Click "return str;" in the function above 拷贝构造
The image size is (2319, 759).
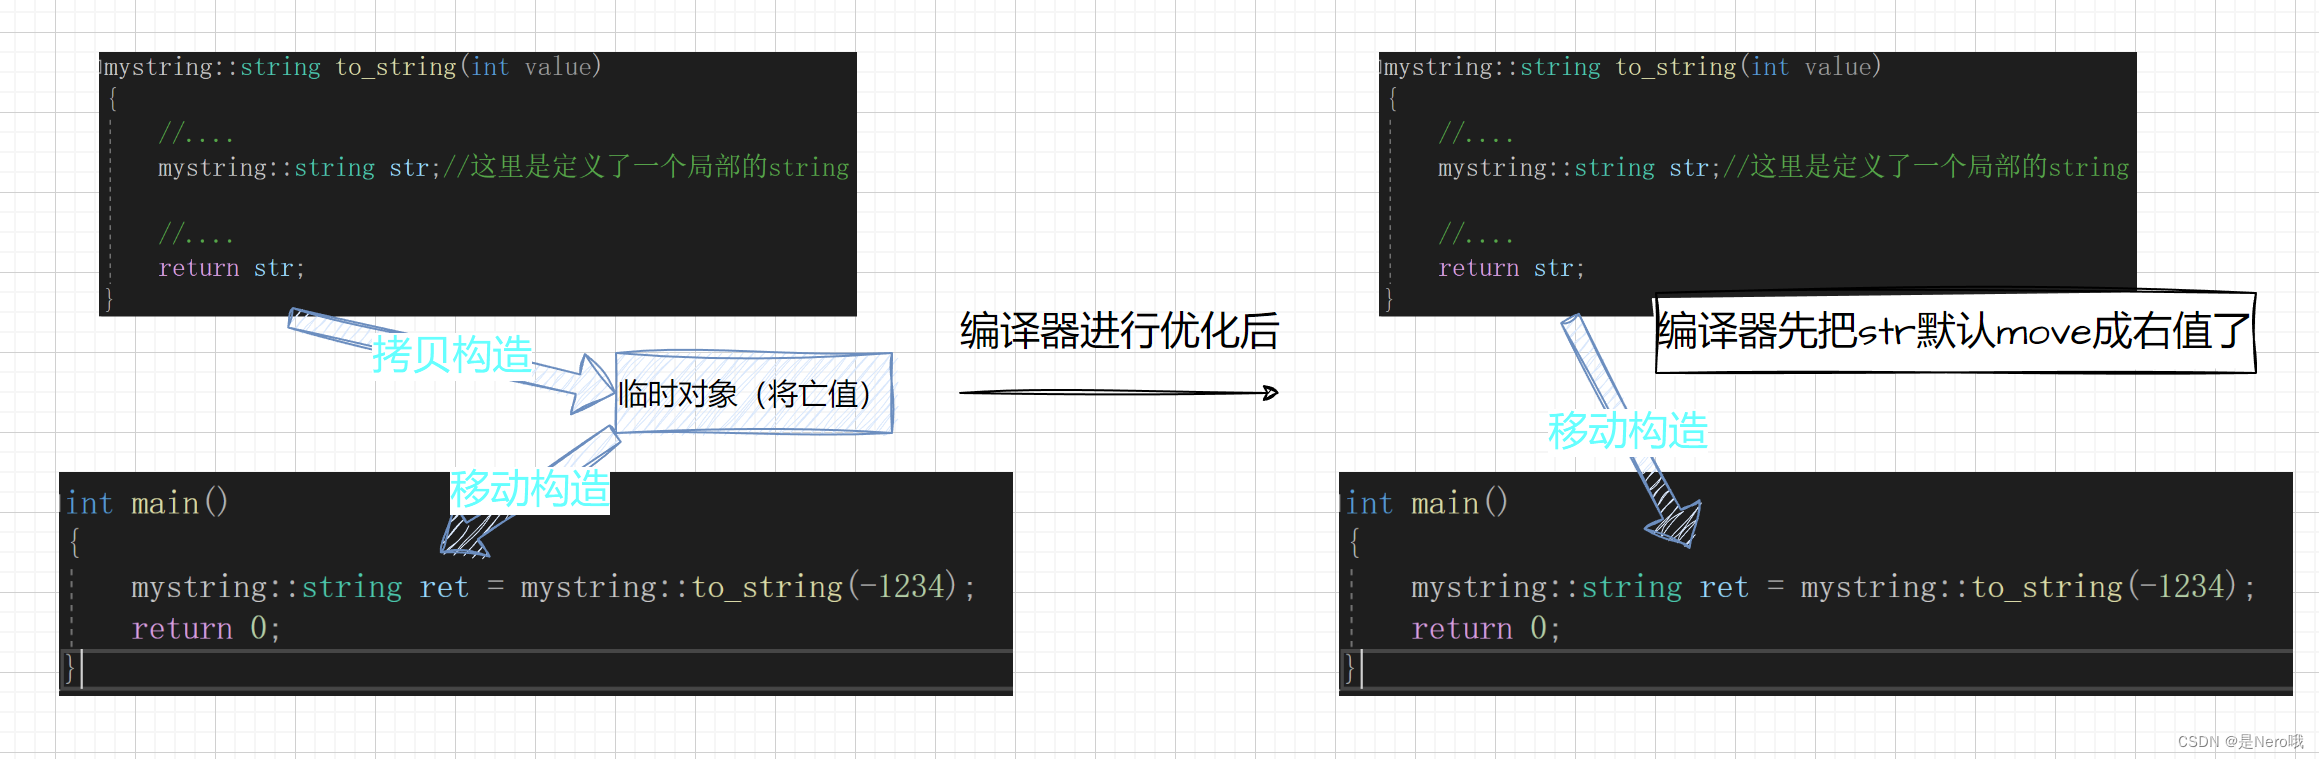coord(231,268)
